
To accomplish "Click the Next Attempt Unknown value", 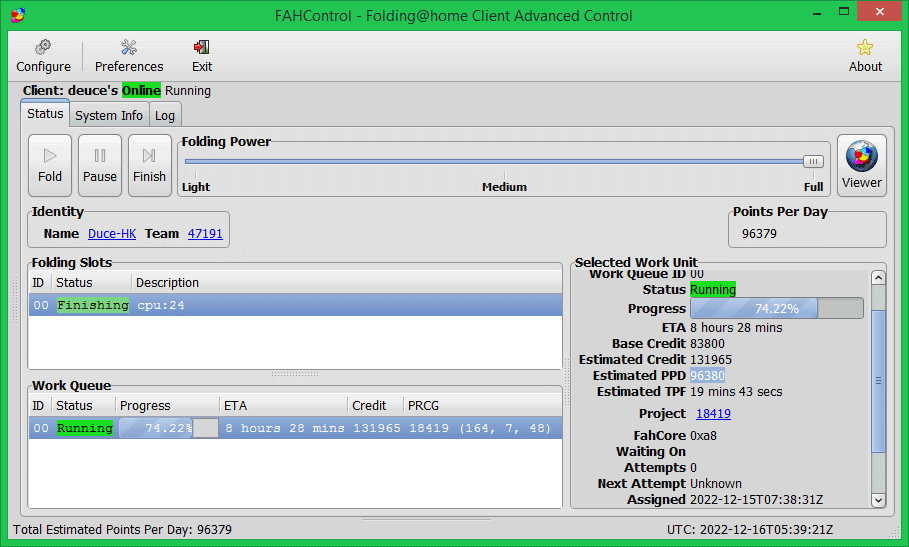I will coord(716,484).
